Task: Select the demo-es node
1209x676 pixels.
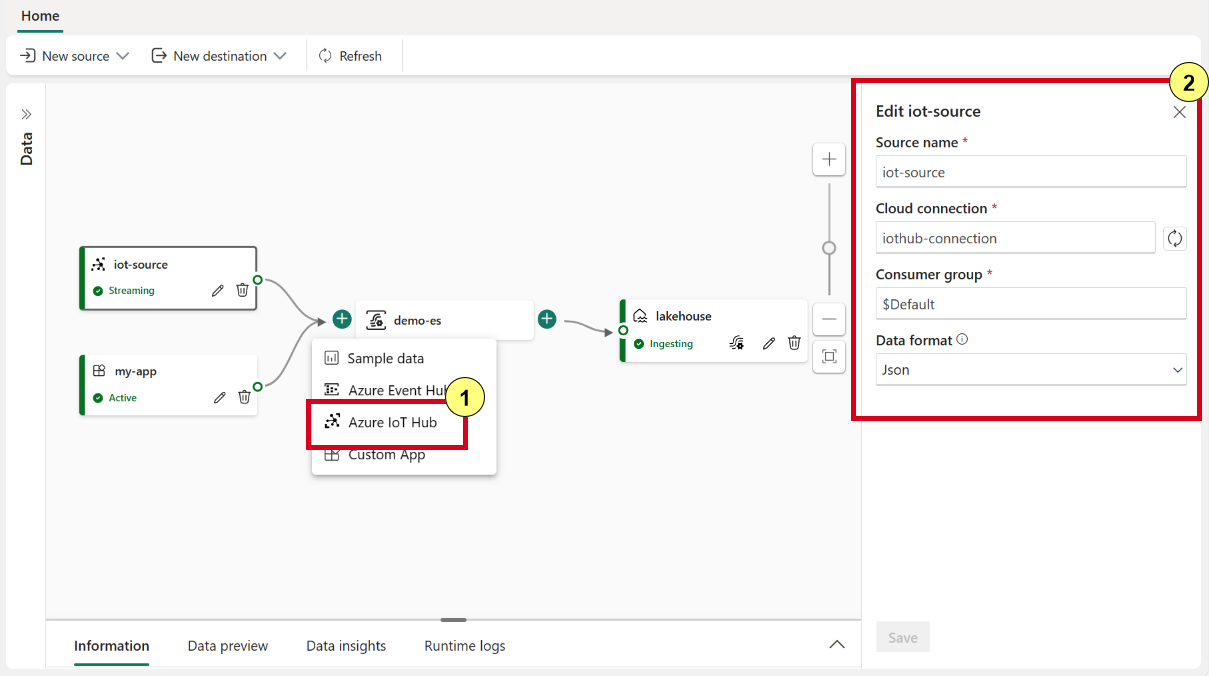Action: [x=444, y=320]
